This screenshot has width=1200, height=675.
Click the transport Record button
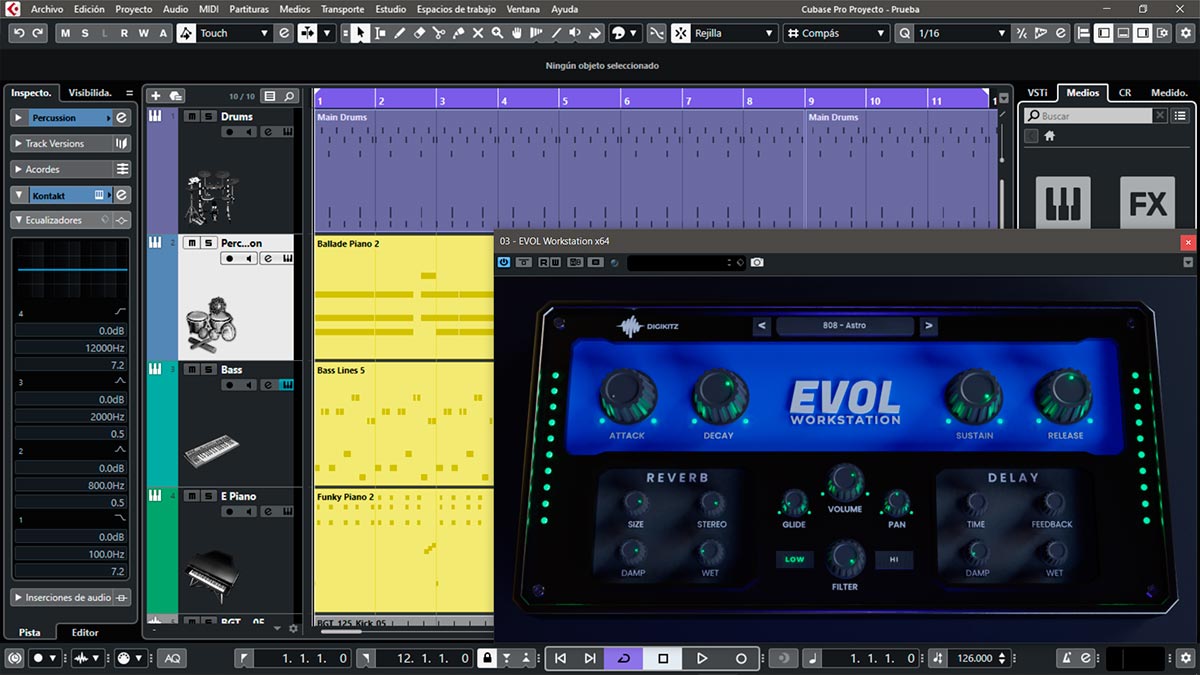coord(741,658)
